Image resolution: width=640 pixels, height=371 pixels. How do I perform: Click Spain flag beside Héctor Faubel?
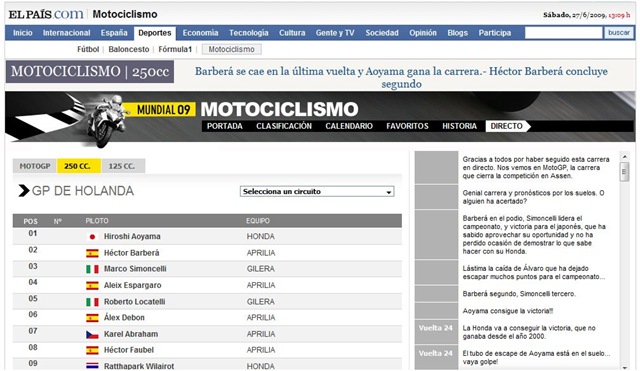pyautogui.click(x=92, y=350)
